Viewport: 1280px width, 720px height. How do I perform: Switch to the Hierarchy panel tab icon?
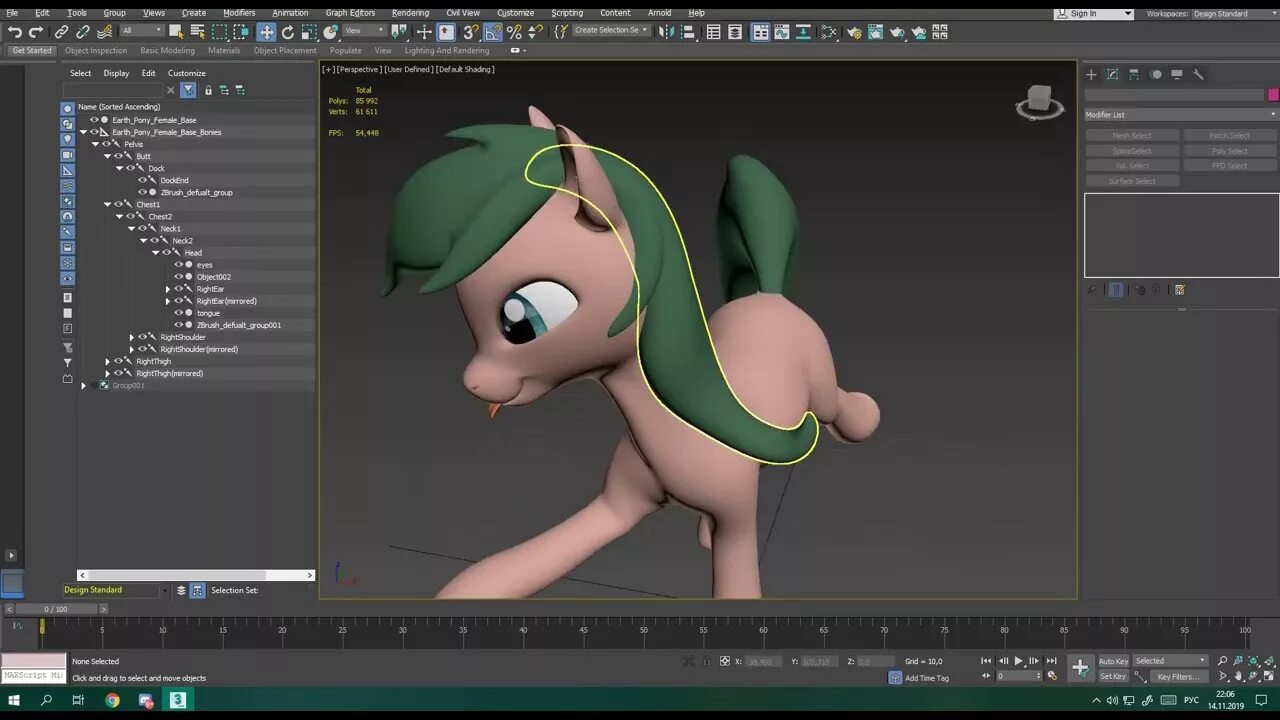coord(1134,74)
